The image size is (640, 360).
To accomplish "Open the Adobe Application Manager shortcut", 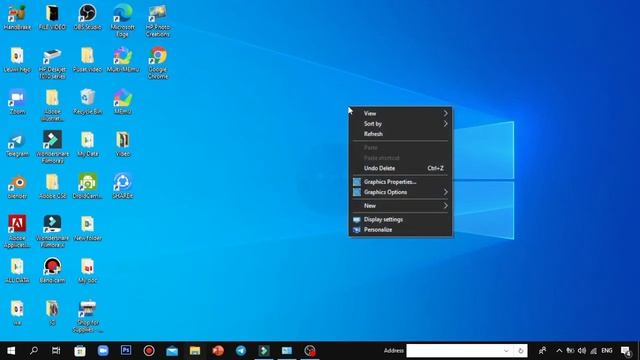I will (17, 231).
